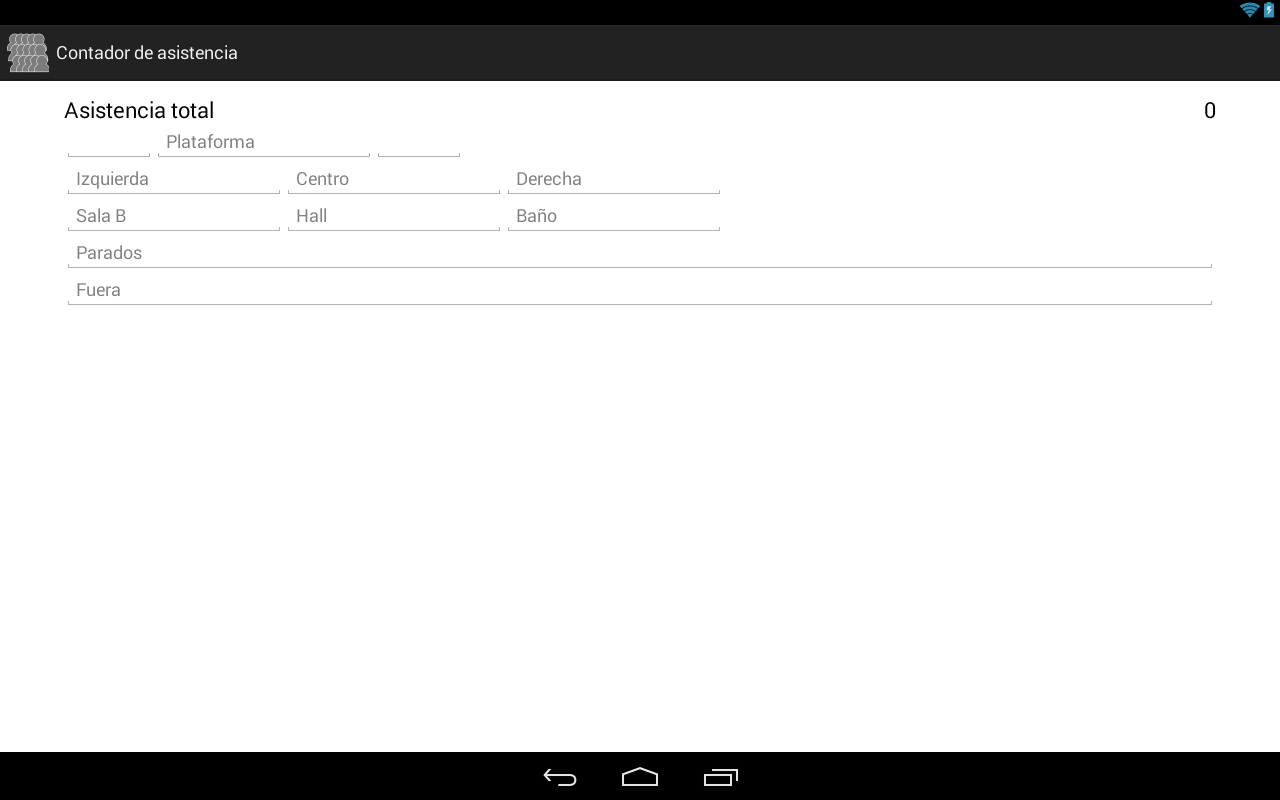Click the total attendance value 0
1280x800 pixels.
[x=1210, y=111]
